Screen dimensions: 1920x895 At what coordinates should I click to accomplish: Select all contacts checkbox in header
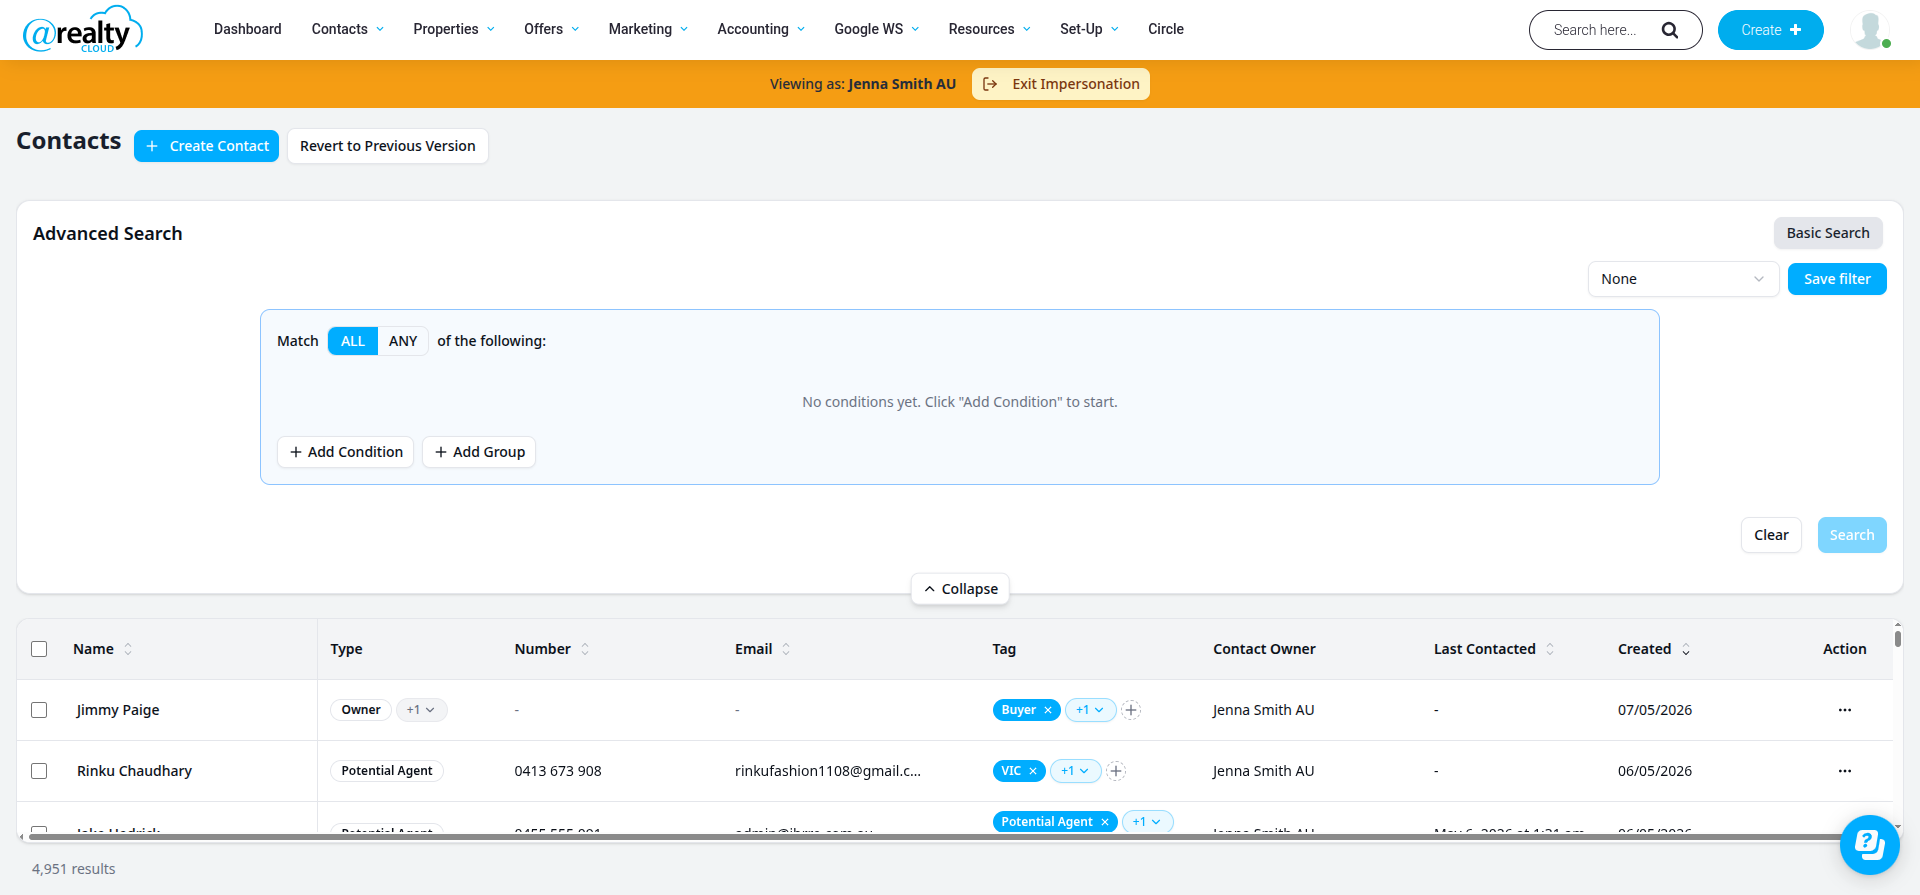pyautogui.click(x=39, y=649)
